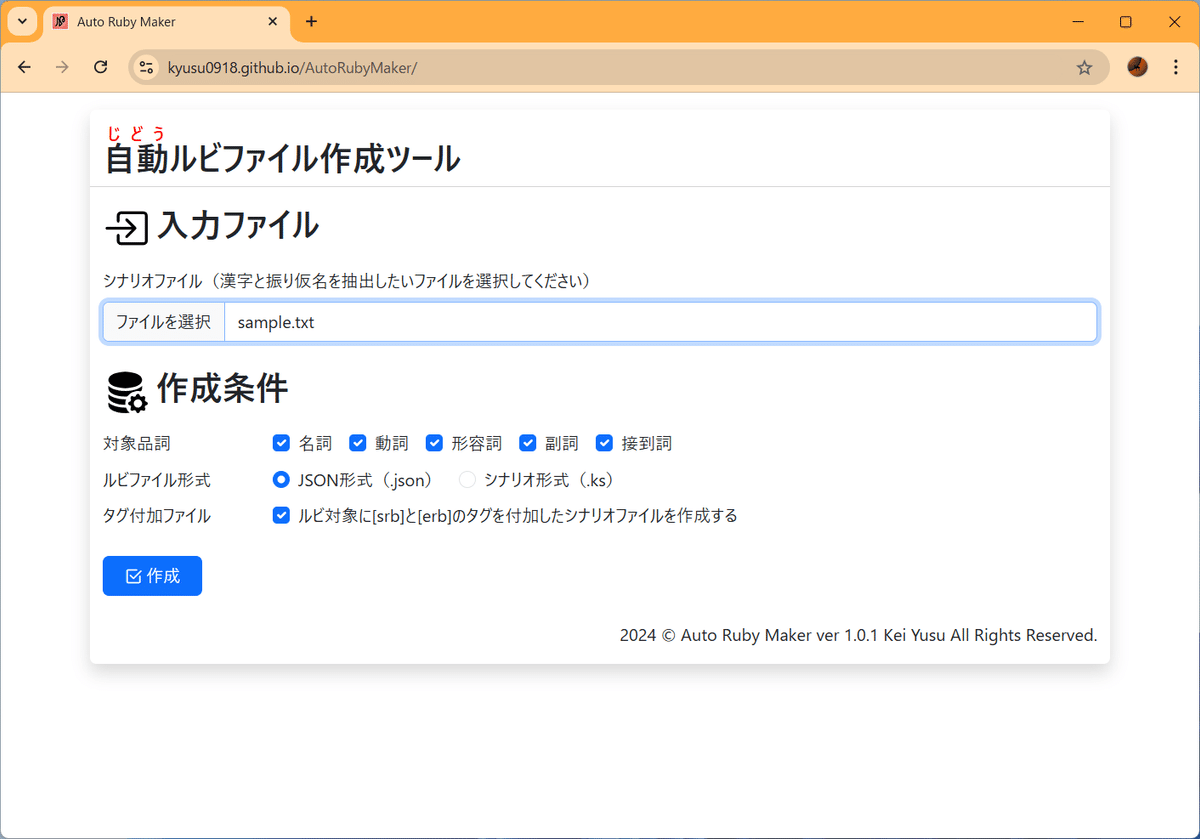Select the Auto Ruby Maker tab

pos(166,22)
